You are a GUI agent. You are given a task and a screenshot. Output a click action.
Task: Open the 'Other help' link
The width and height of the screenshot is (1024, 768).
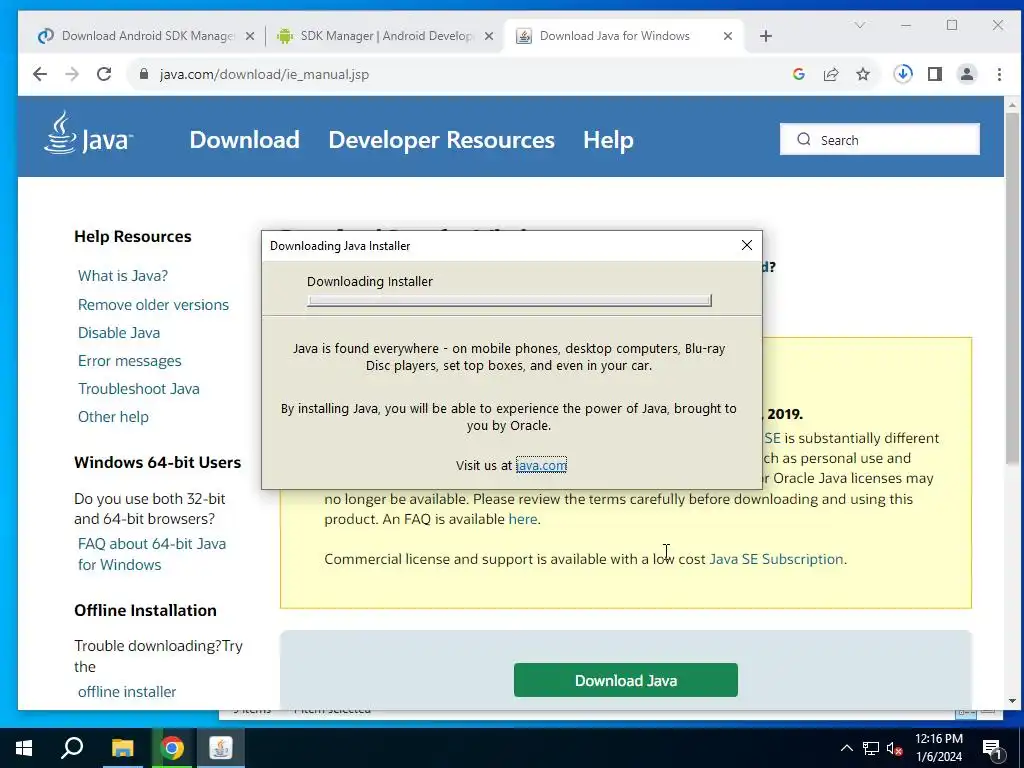(x=113, y=417)
